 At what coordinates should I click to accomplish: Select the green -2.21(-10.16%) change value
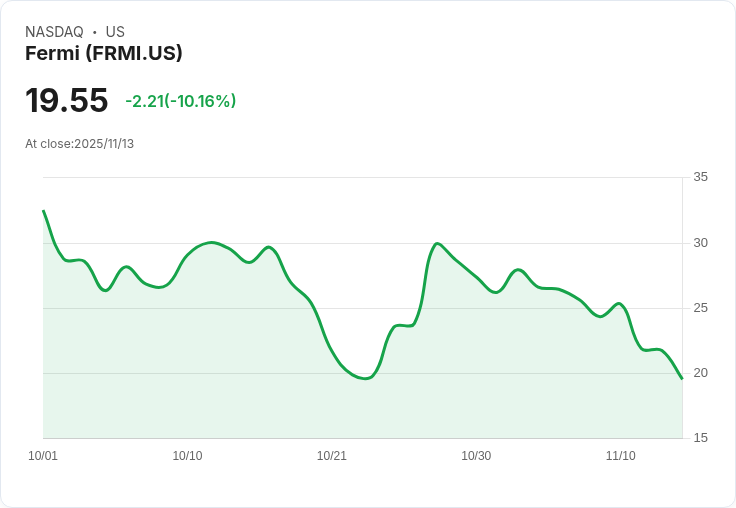(180, 101)
